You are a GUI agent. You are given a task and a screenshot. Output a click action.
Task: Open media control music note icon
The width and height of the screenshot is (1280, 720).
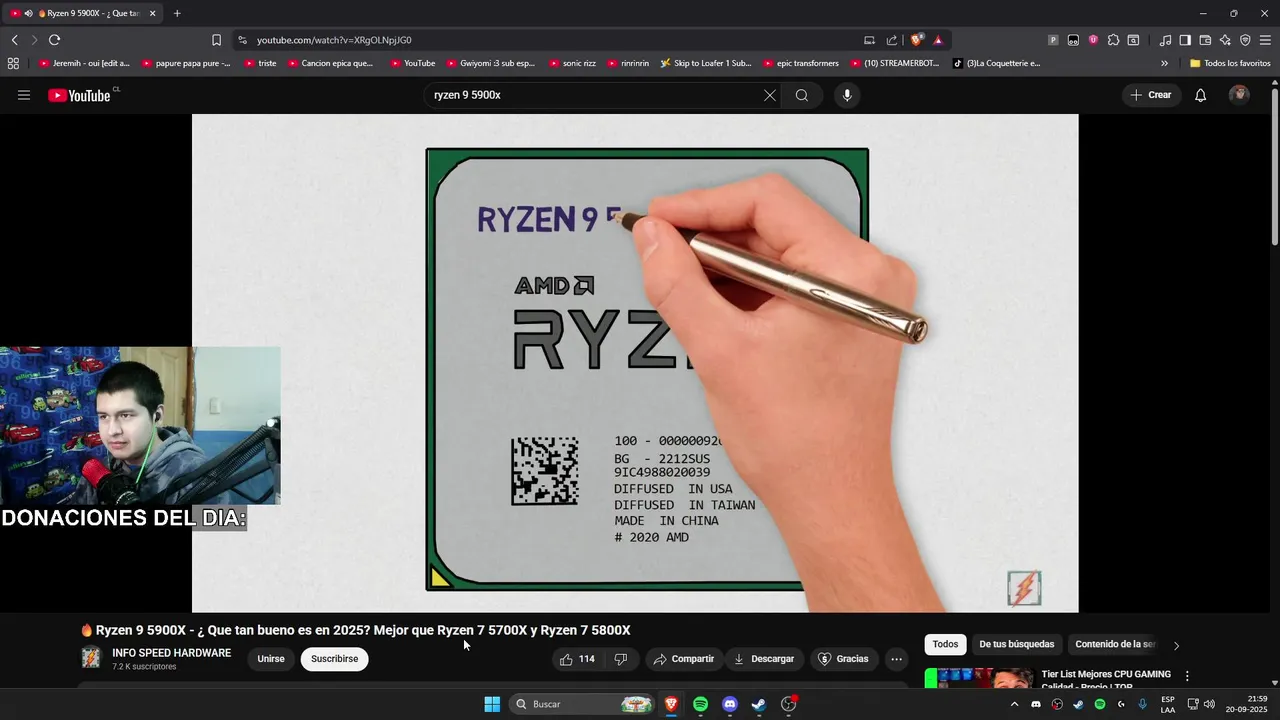1165,40
